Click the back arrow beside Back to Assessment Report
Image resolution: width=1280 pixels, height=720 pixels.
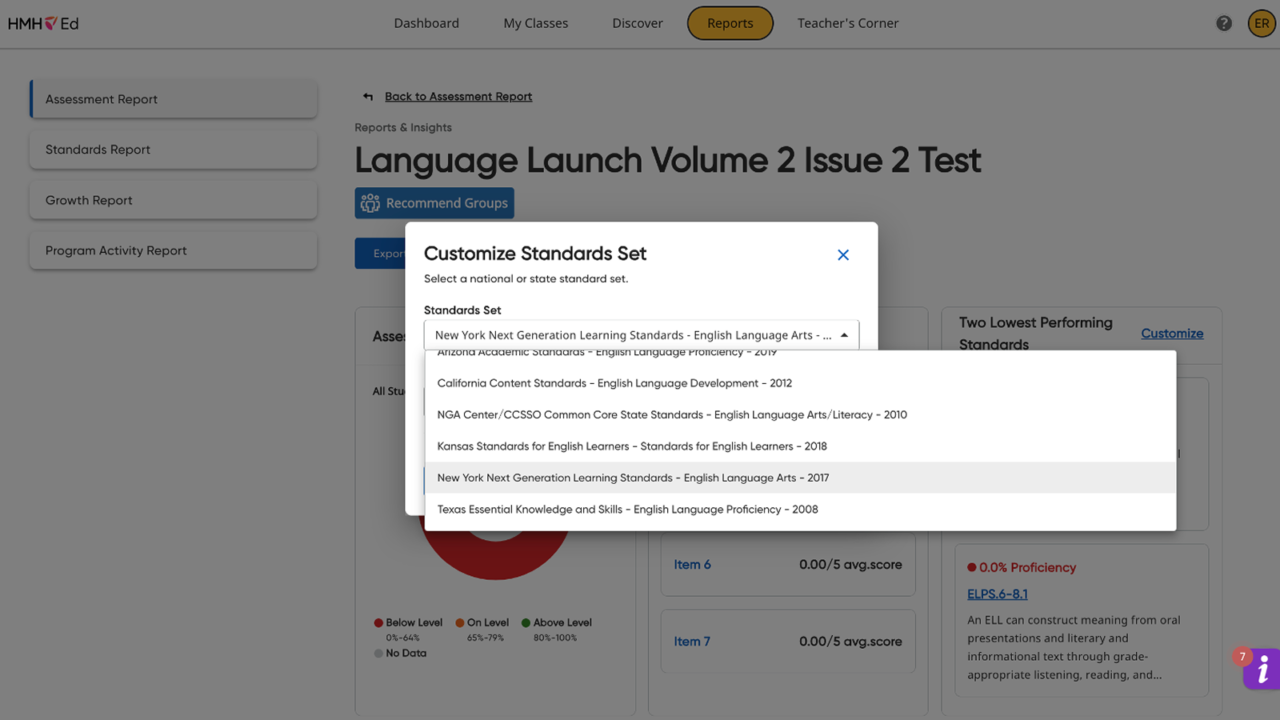pos(368,95)
